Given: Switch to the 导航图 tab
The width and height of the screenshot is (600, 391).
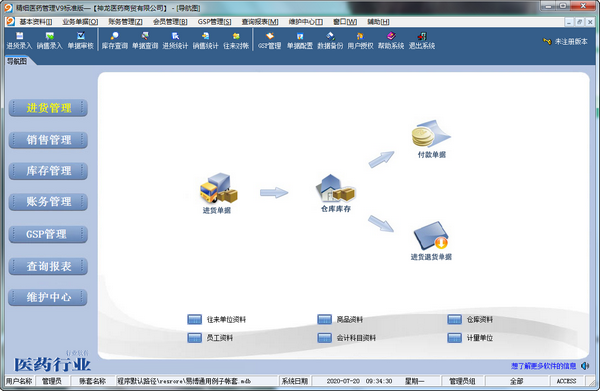Looking at the screenshot, I should click(x=17, y=61).
